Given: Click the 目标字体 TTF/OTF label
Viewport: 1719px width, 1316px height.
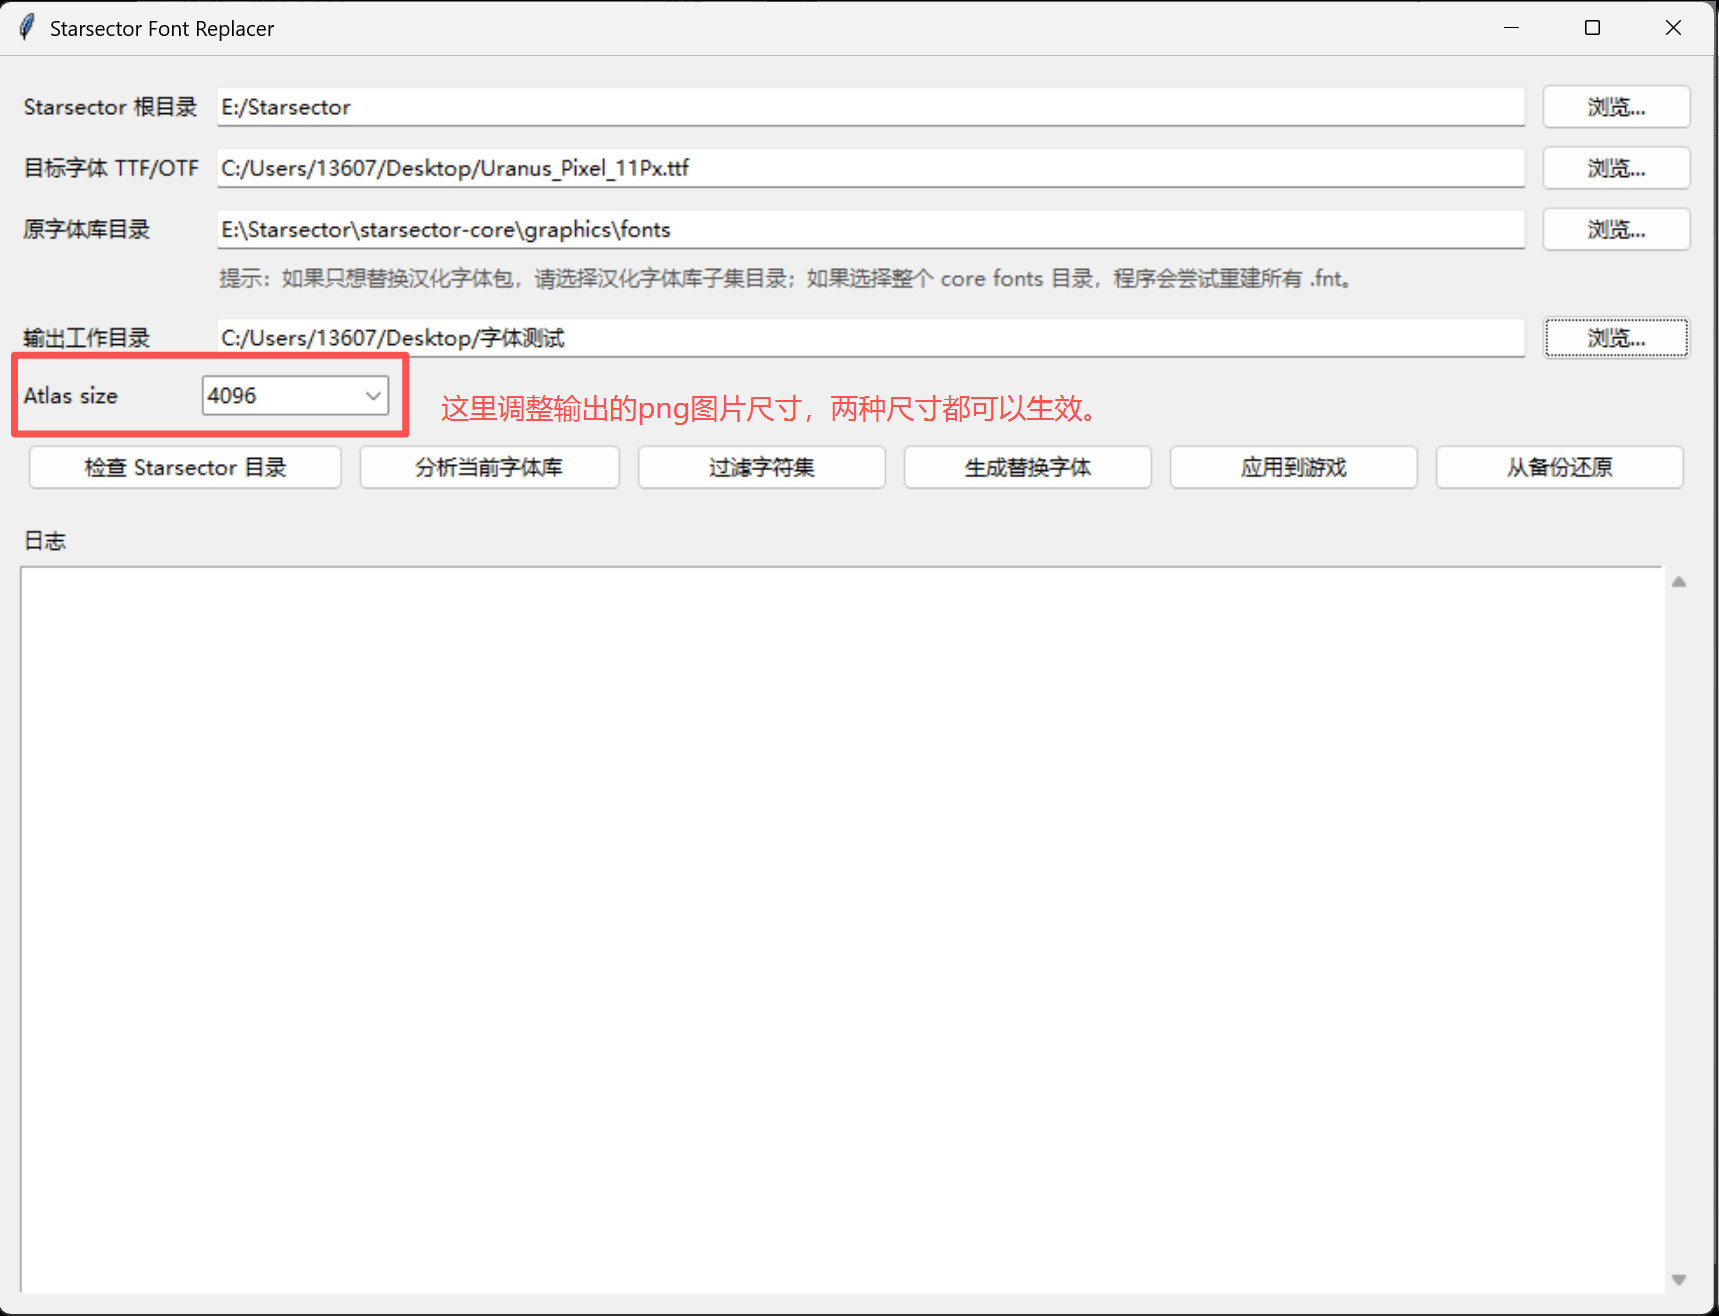Looking at the screenshot, I should (x=111, y=168).
